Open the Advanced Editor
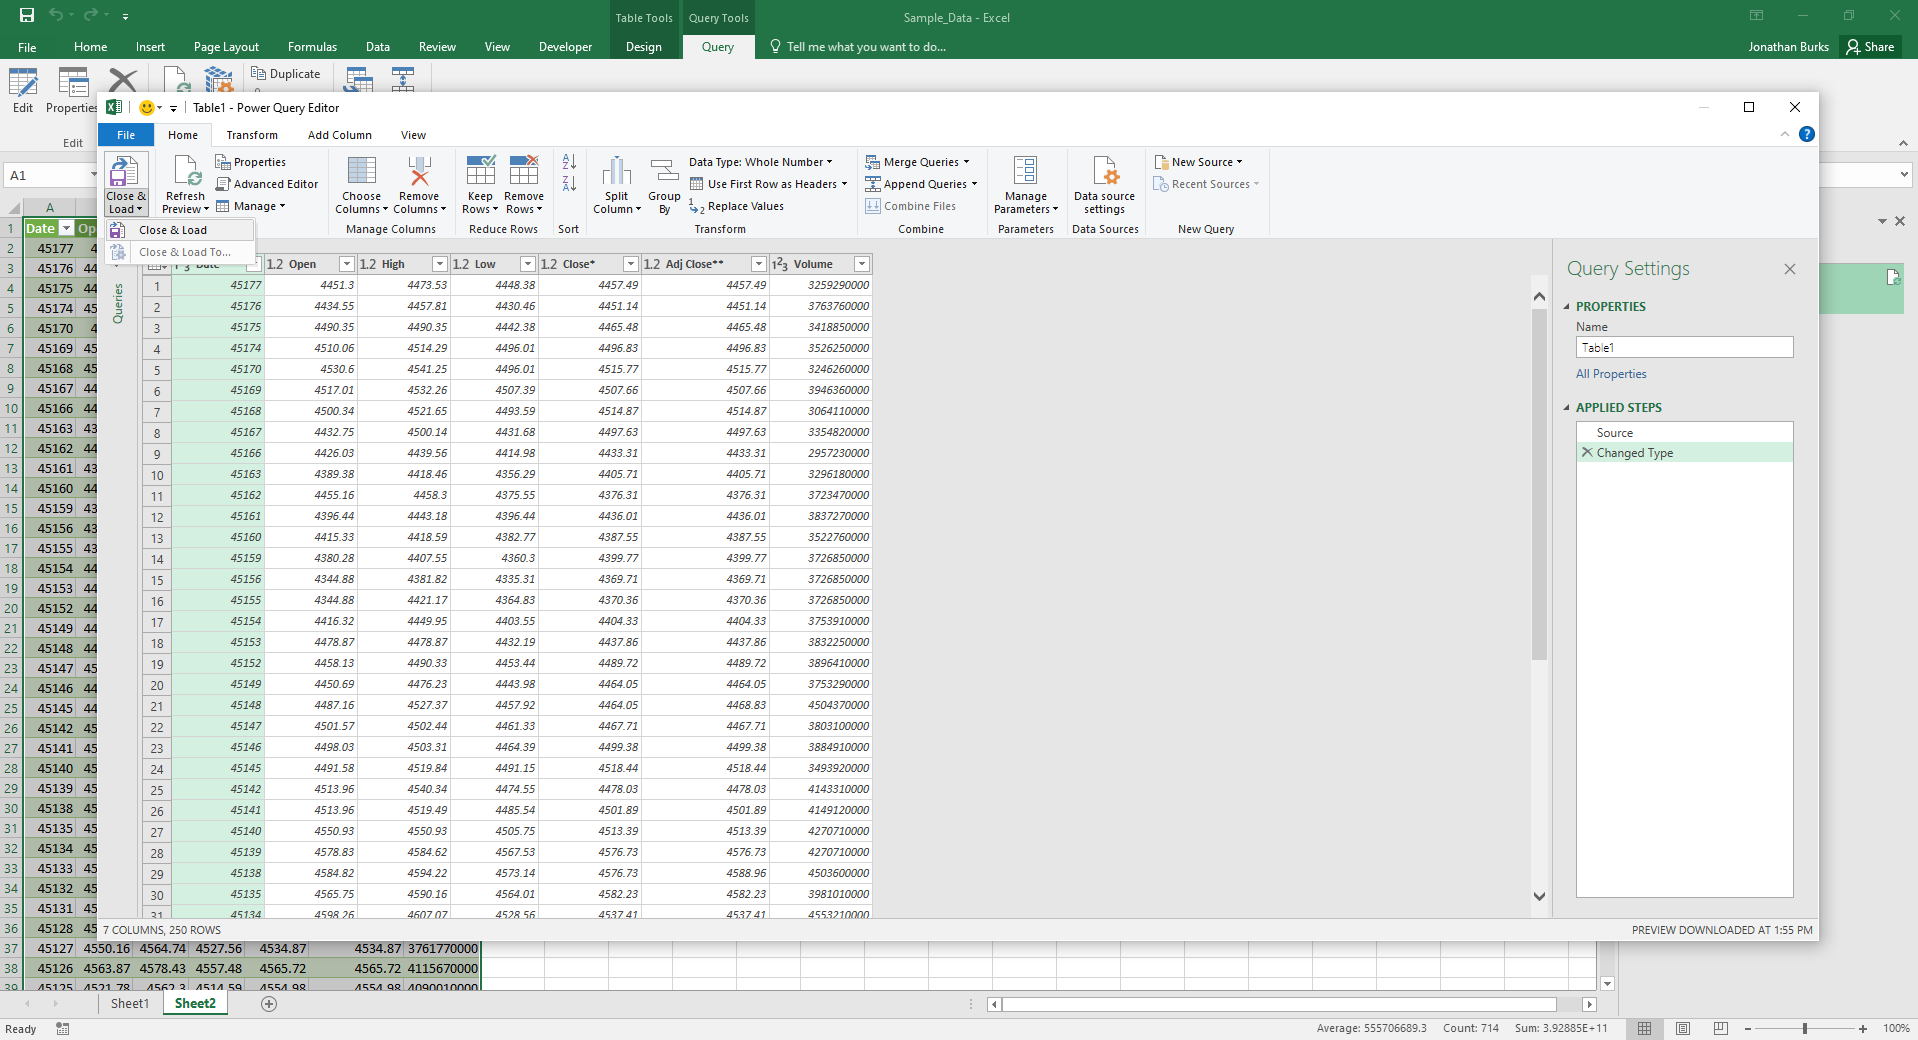 [267, 184]
